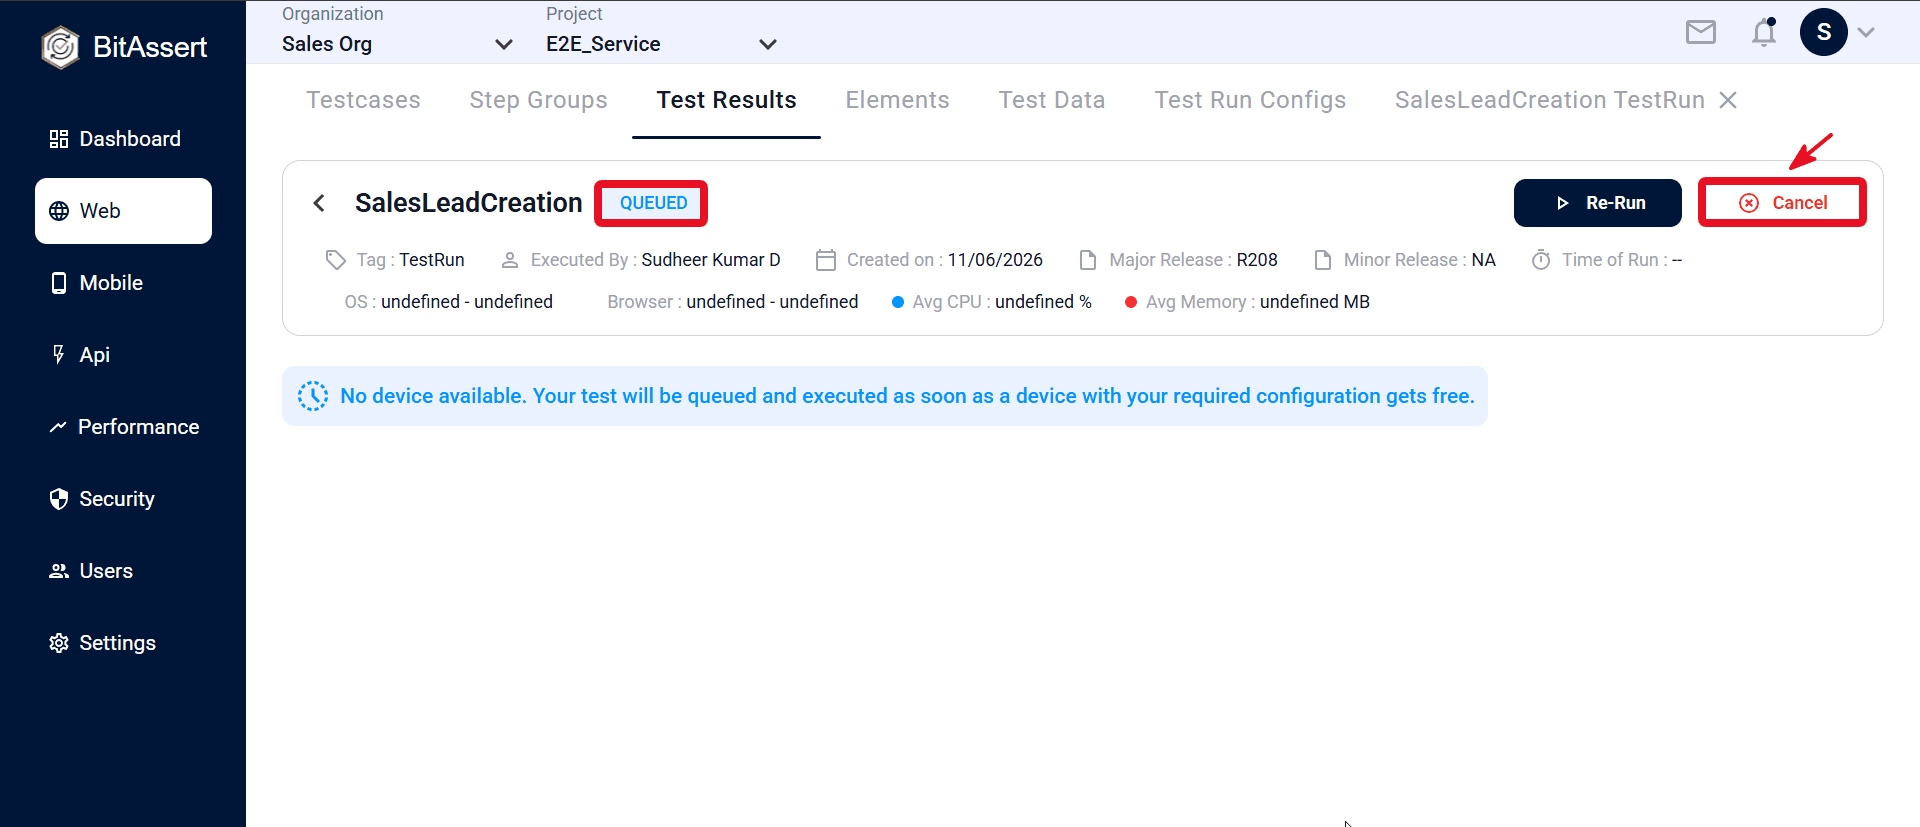Screen dimensions: 1920x827
Task: Expand the user account menu chevron
Action: tap(1866, 32)
